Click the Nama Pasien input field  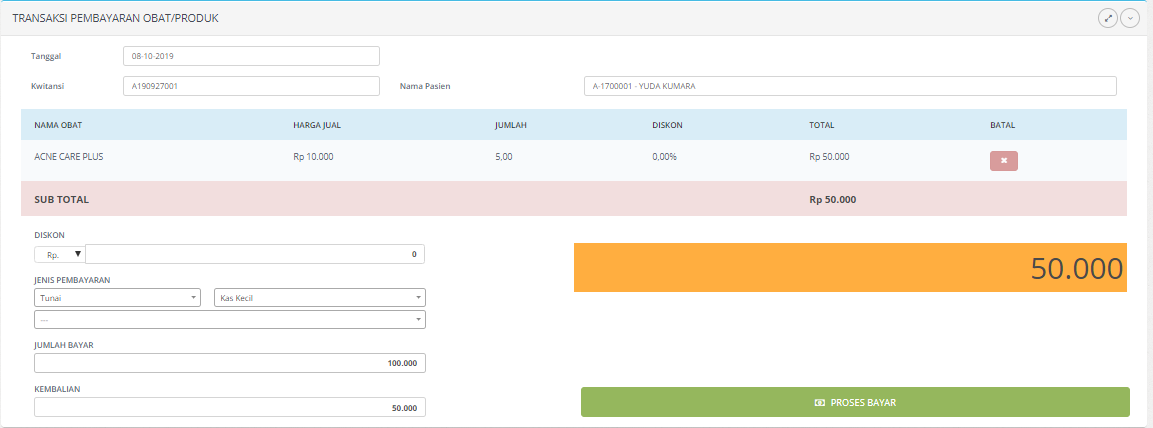pyautogui.click(x=849, y=86)
